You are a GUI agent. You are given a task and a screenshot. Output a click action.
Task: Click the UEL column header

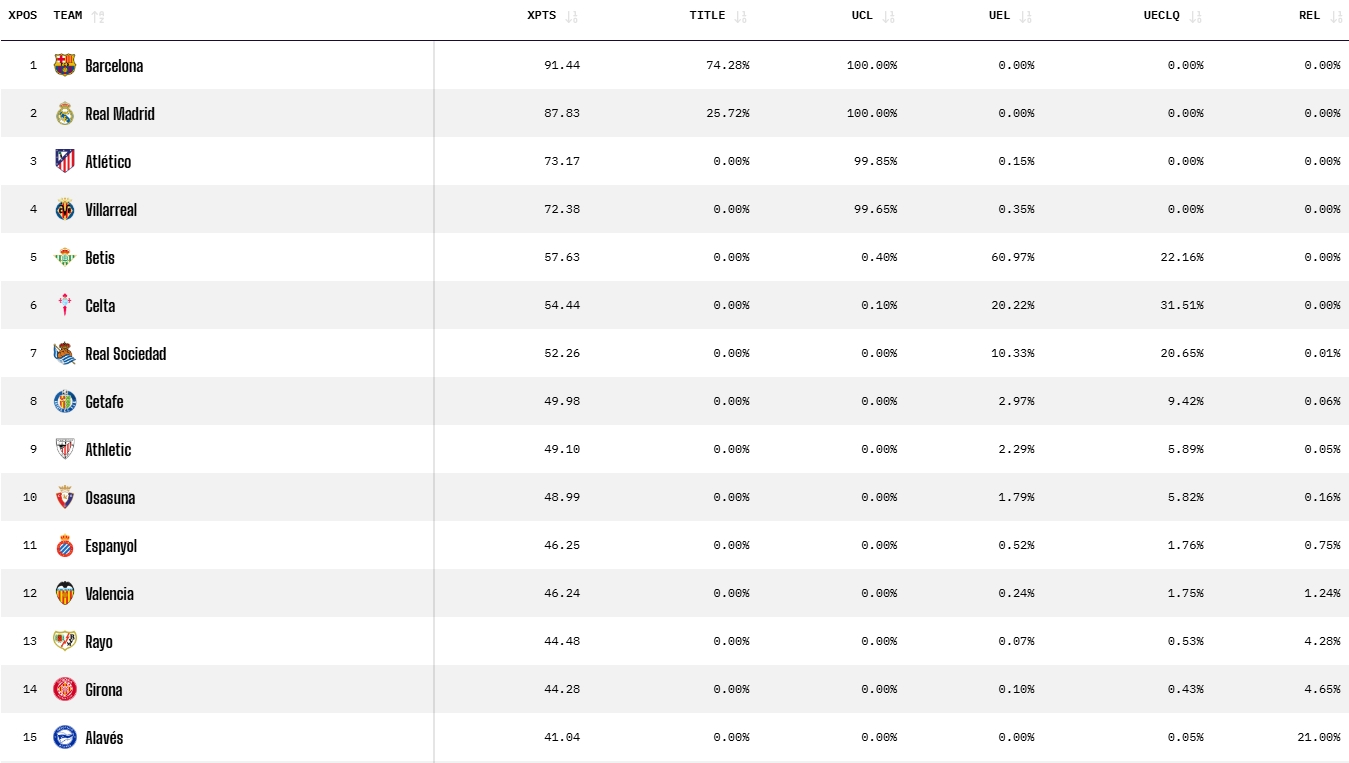(999, 16)
